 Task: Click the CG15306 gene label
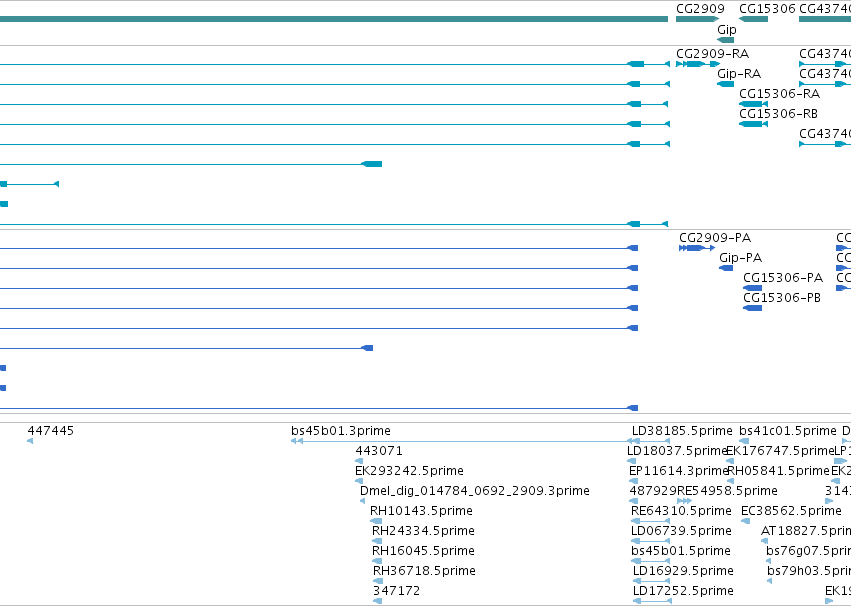tap(767, 9)
